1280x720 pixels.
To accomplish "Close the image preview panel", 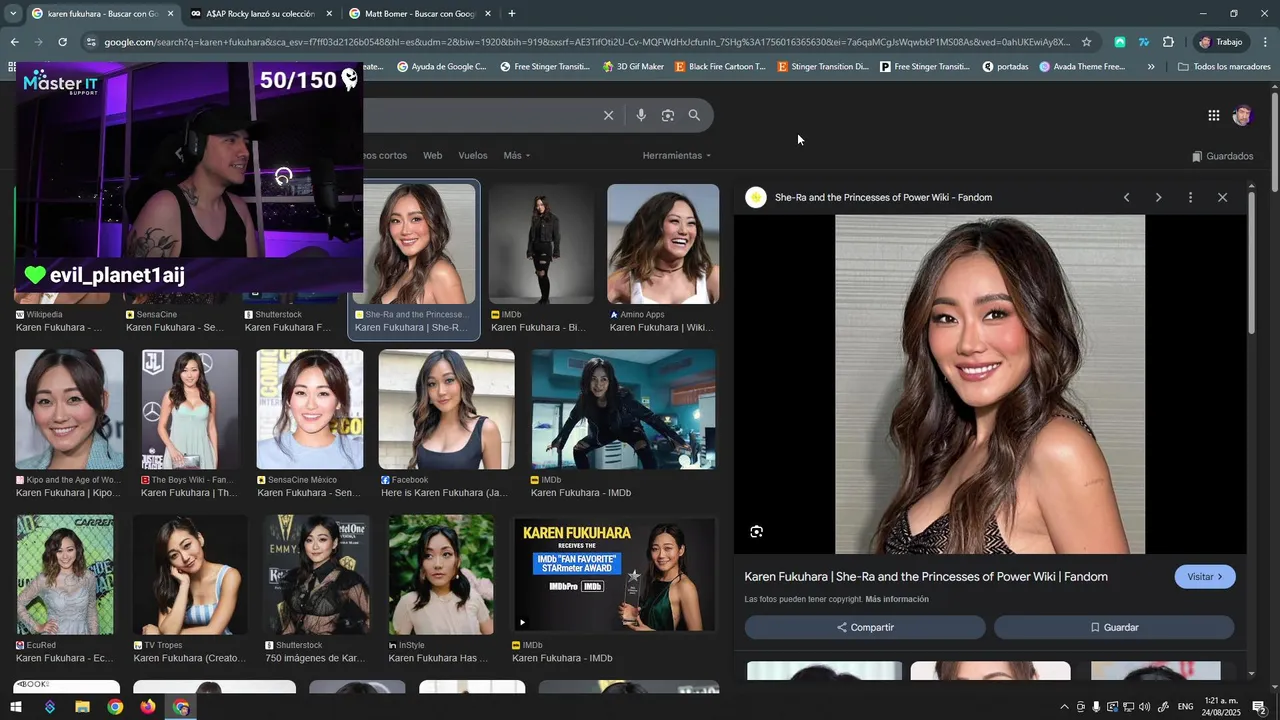I will 1222,197.
